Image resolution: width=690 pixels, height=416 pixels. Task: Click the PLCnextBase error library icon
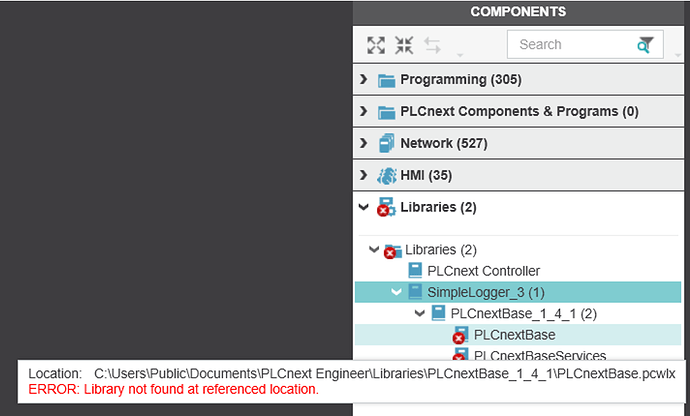coord(460,335)
